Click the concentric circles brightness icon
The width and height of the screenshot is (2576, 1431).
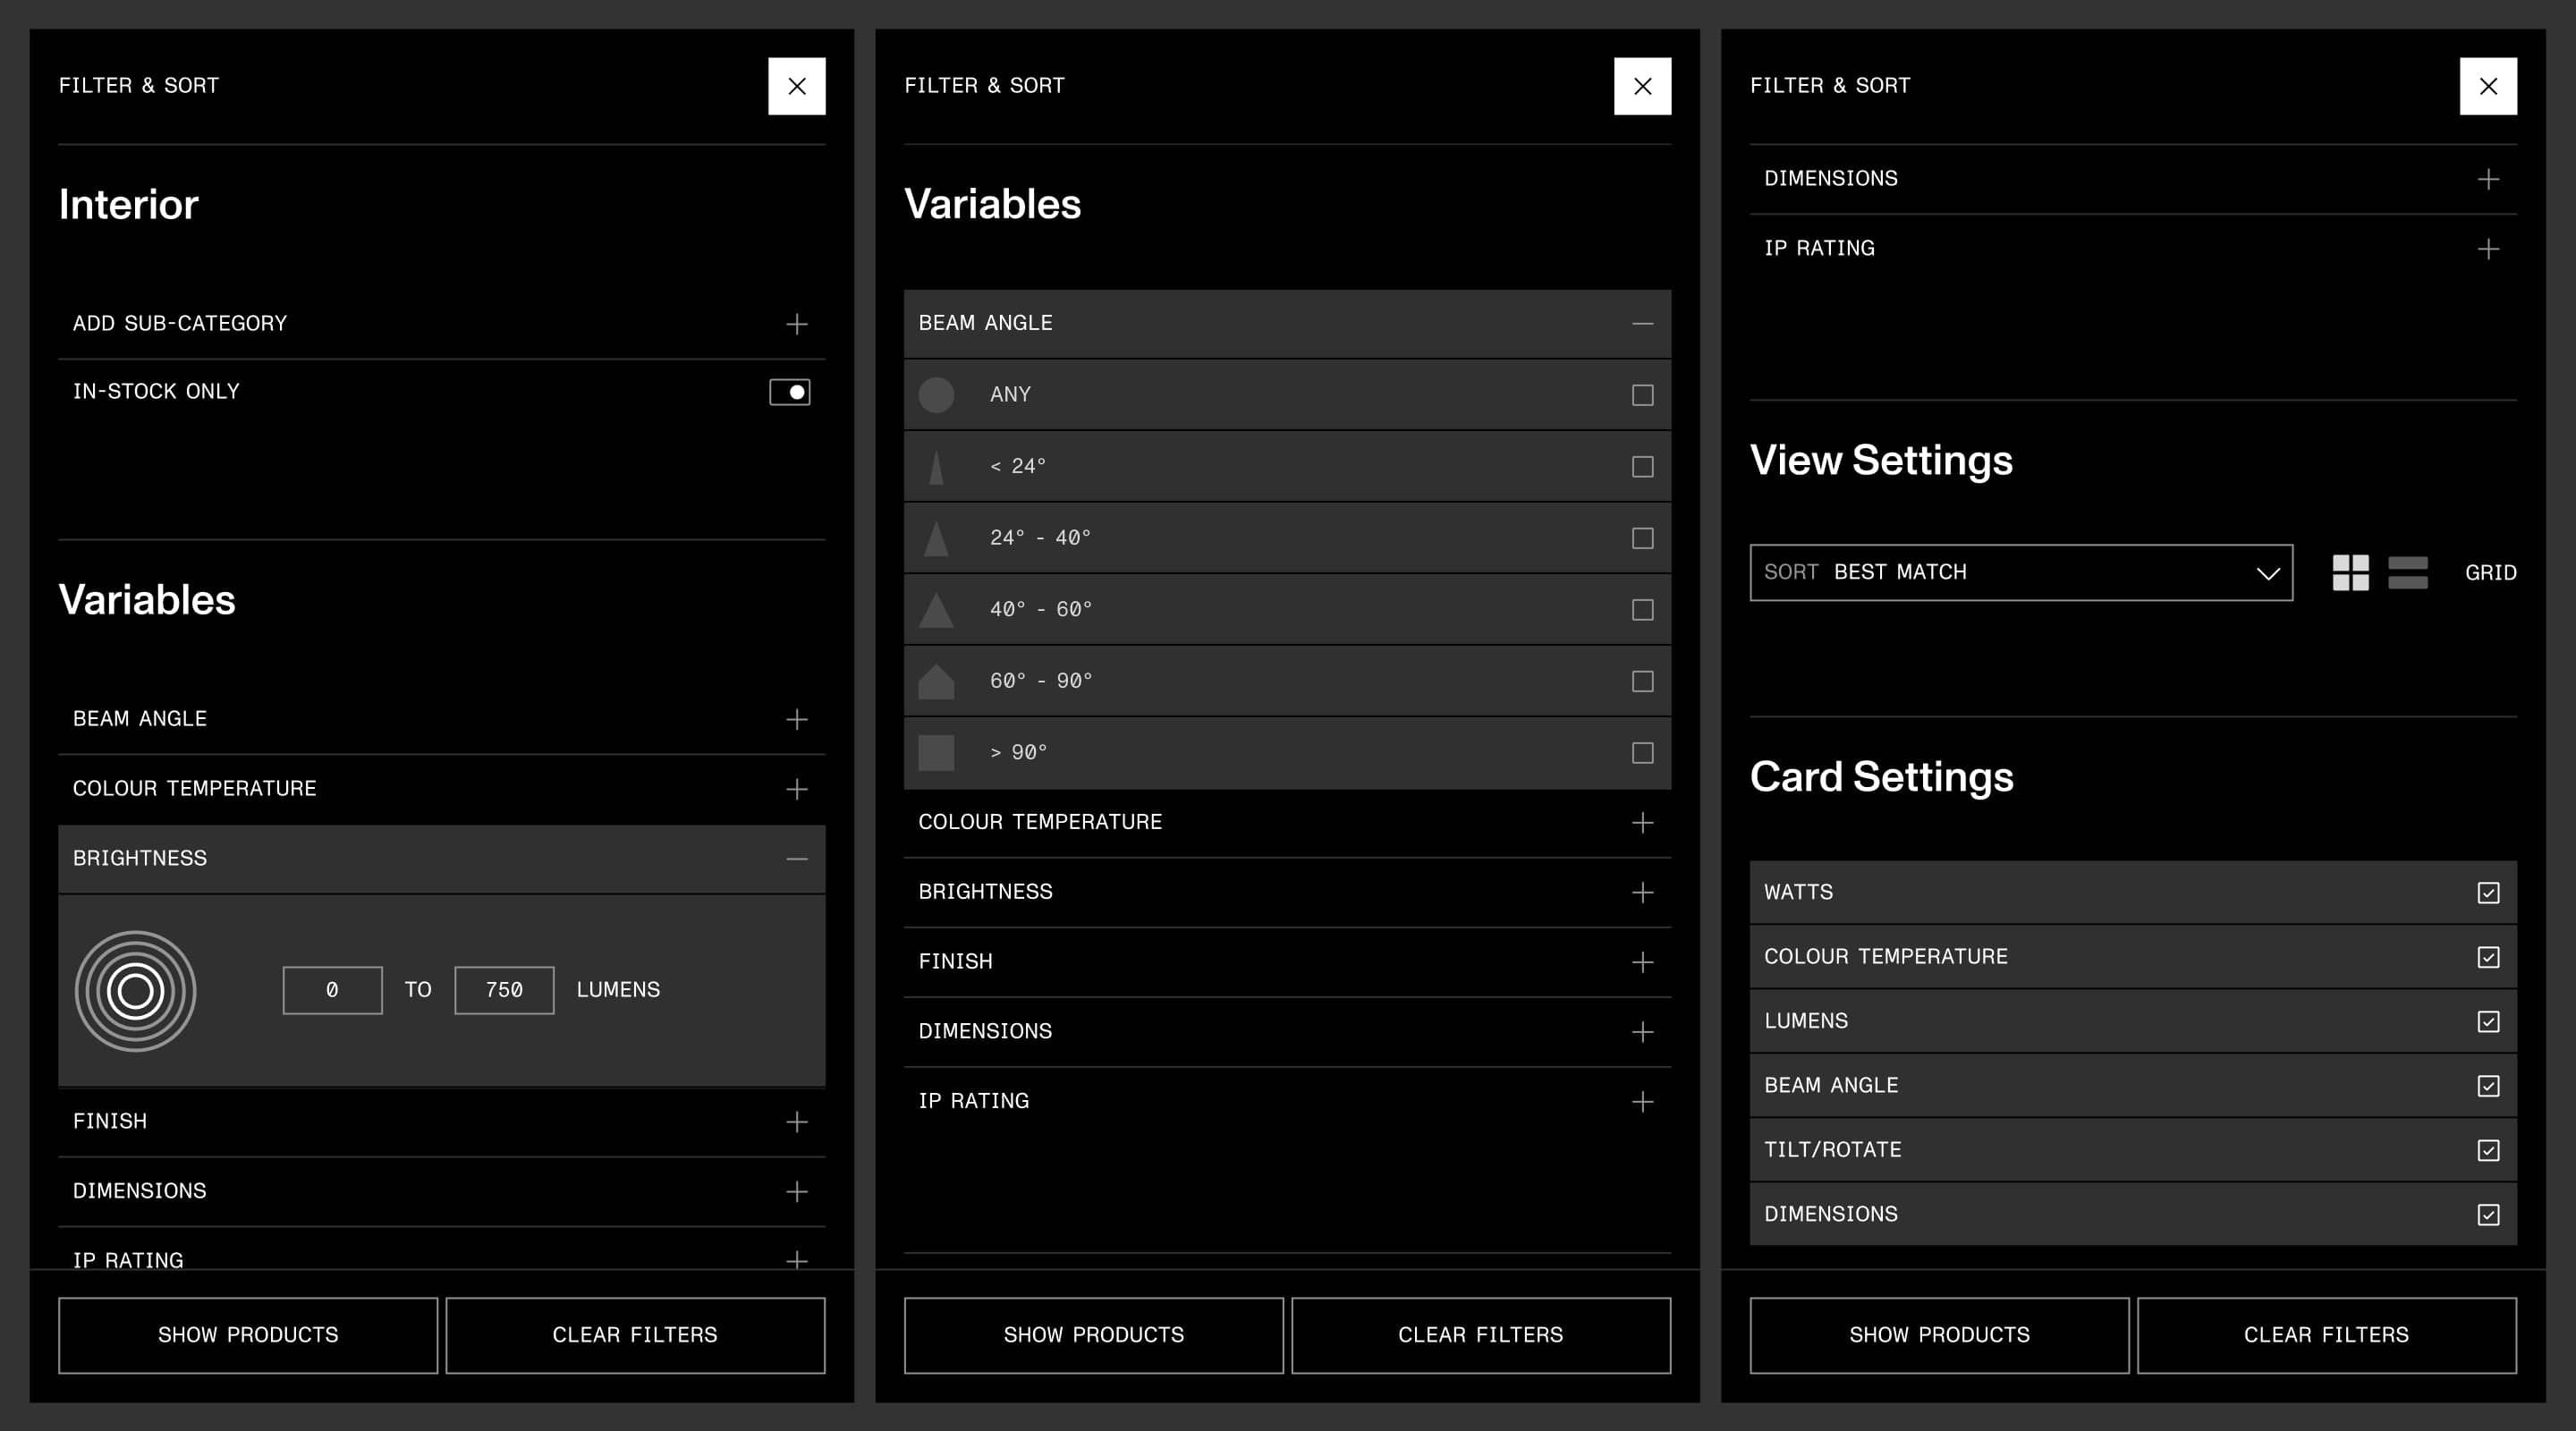(136, 991)
